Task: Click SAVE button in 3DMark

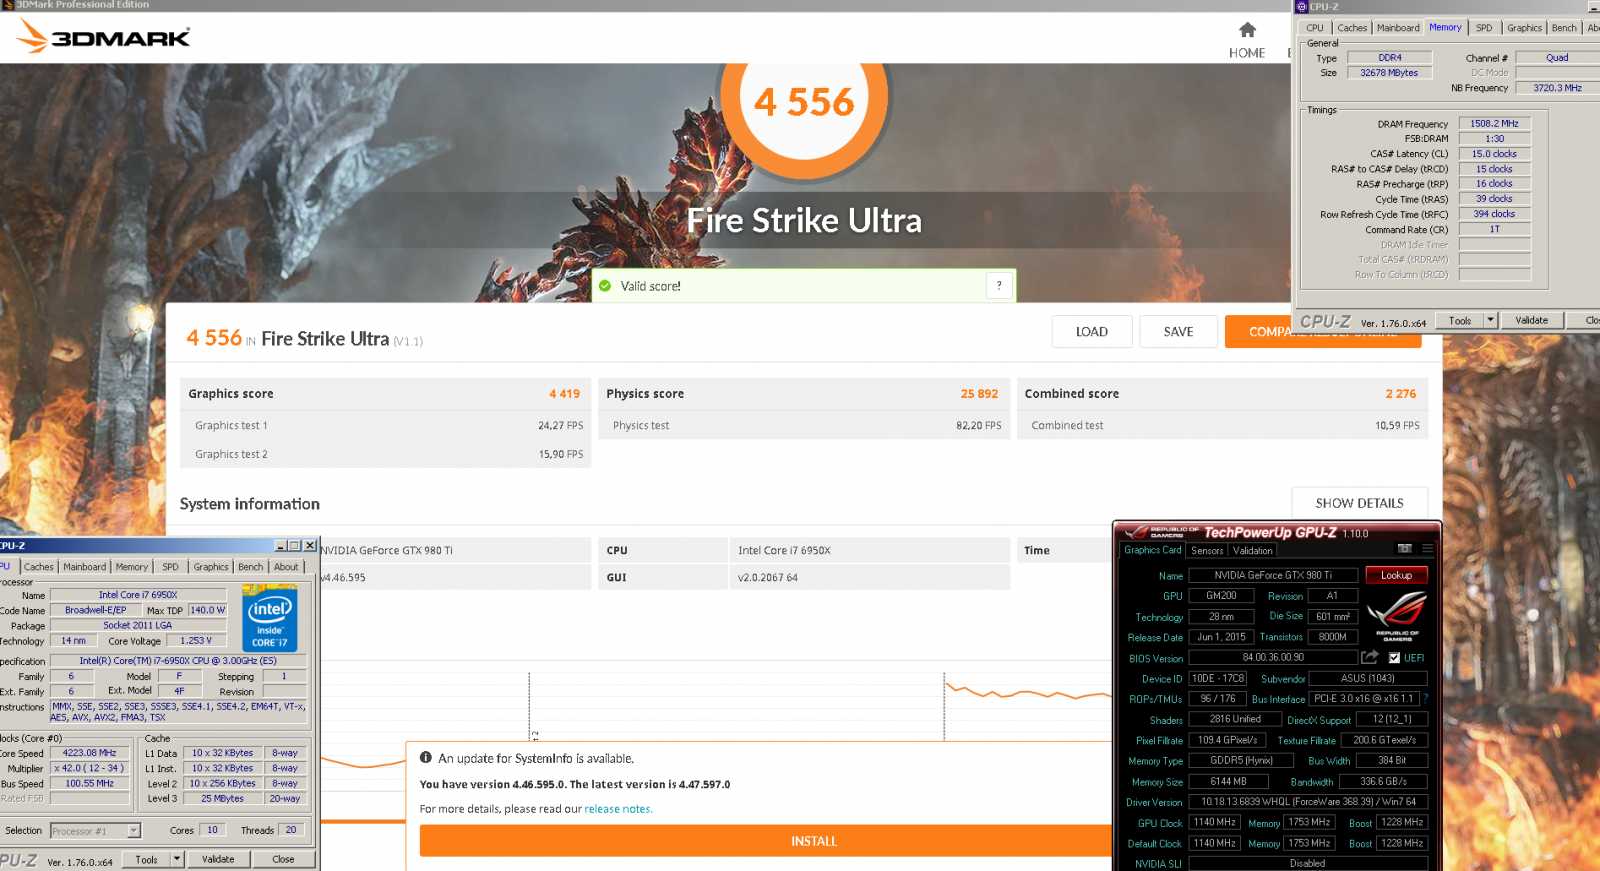Action: (1178, 332)
